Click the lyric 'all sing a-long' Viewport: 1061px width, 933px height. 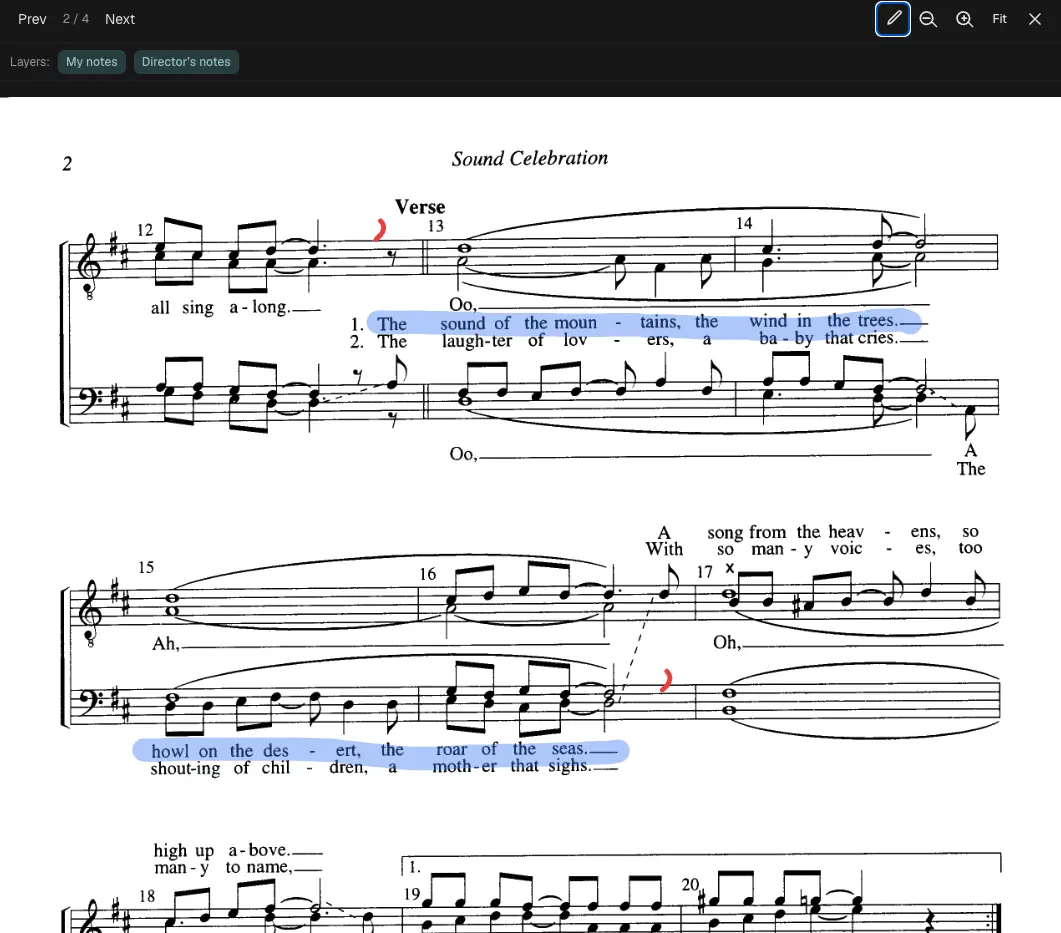221,307
